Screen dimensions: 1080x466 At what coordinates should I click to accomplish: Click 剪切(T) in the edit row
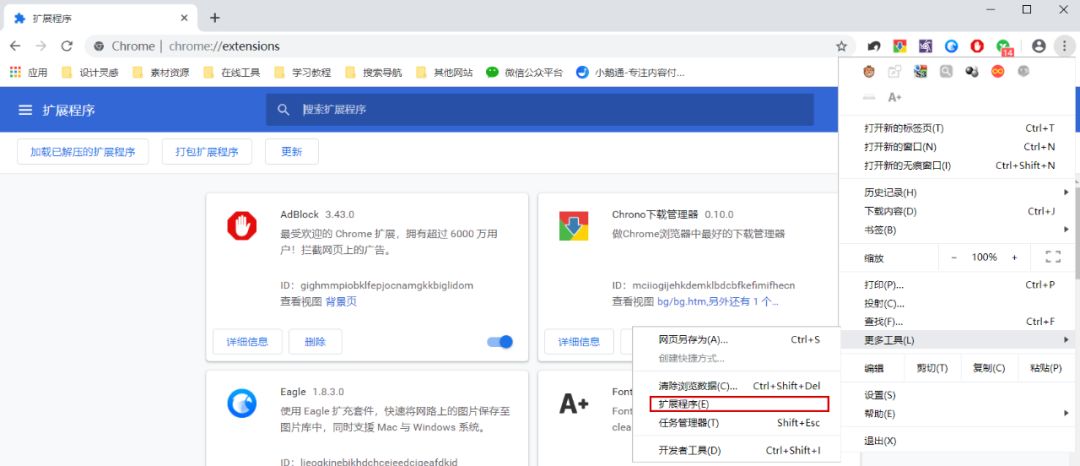[932, 368]
